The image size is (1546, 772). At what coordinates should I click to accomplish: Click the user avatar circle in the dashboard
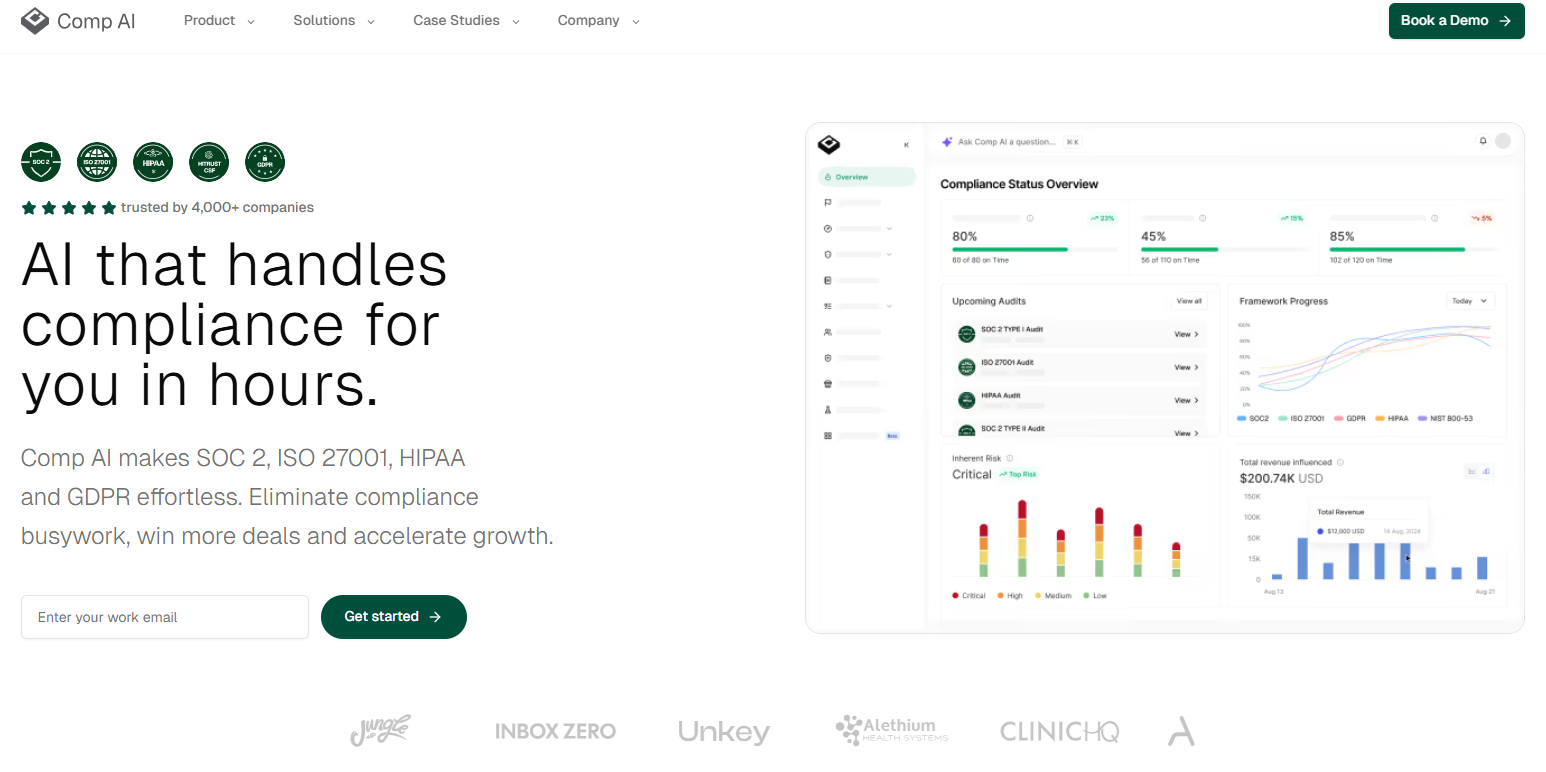(1503, 141)
